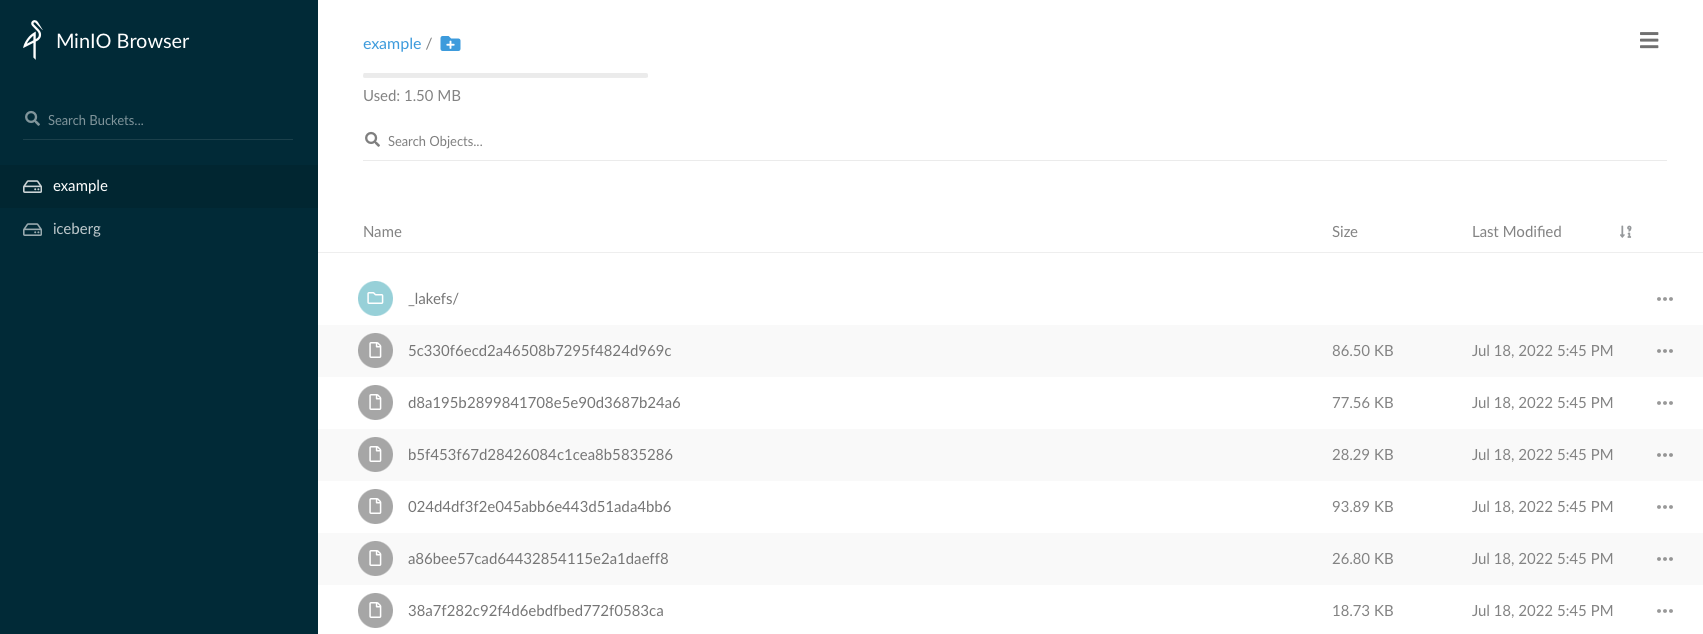
Task: Click the MinIO Browser logo icon
Action: (33, 40)
